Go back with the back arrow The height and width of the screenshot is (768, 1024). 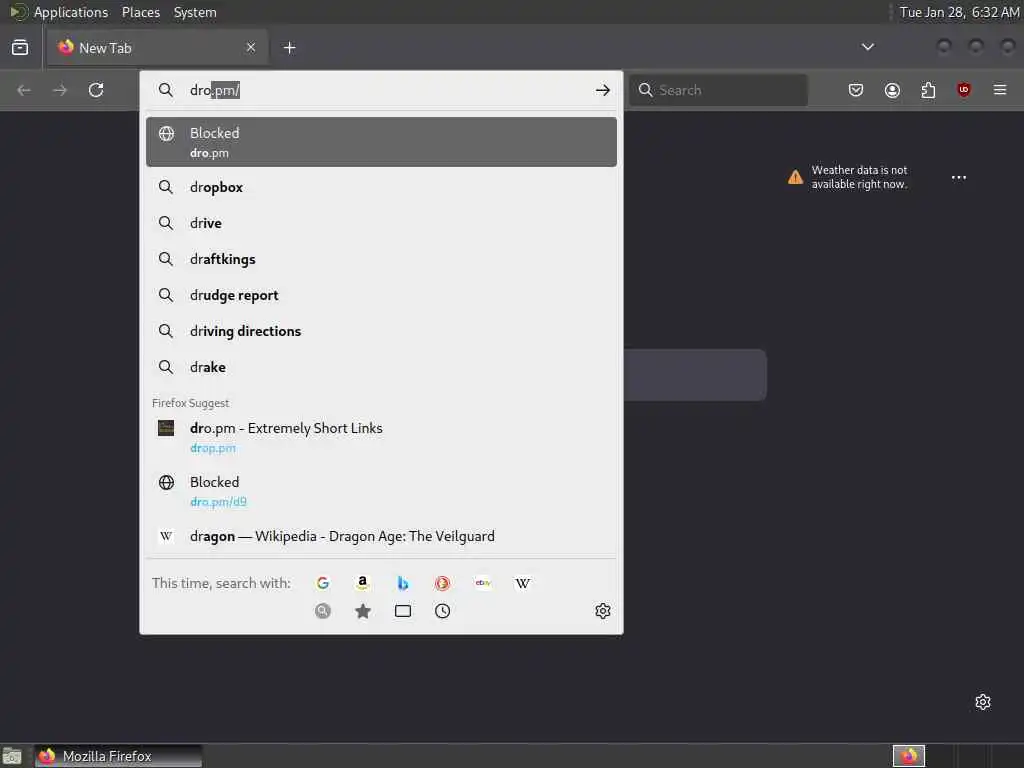[24, 90]
